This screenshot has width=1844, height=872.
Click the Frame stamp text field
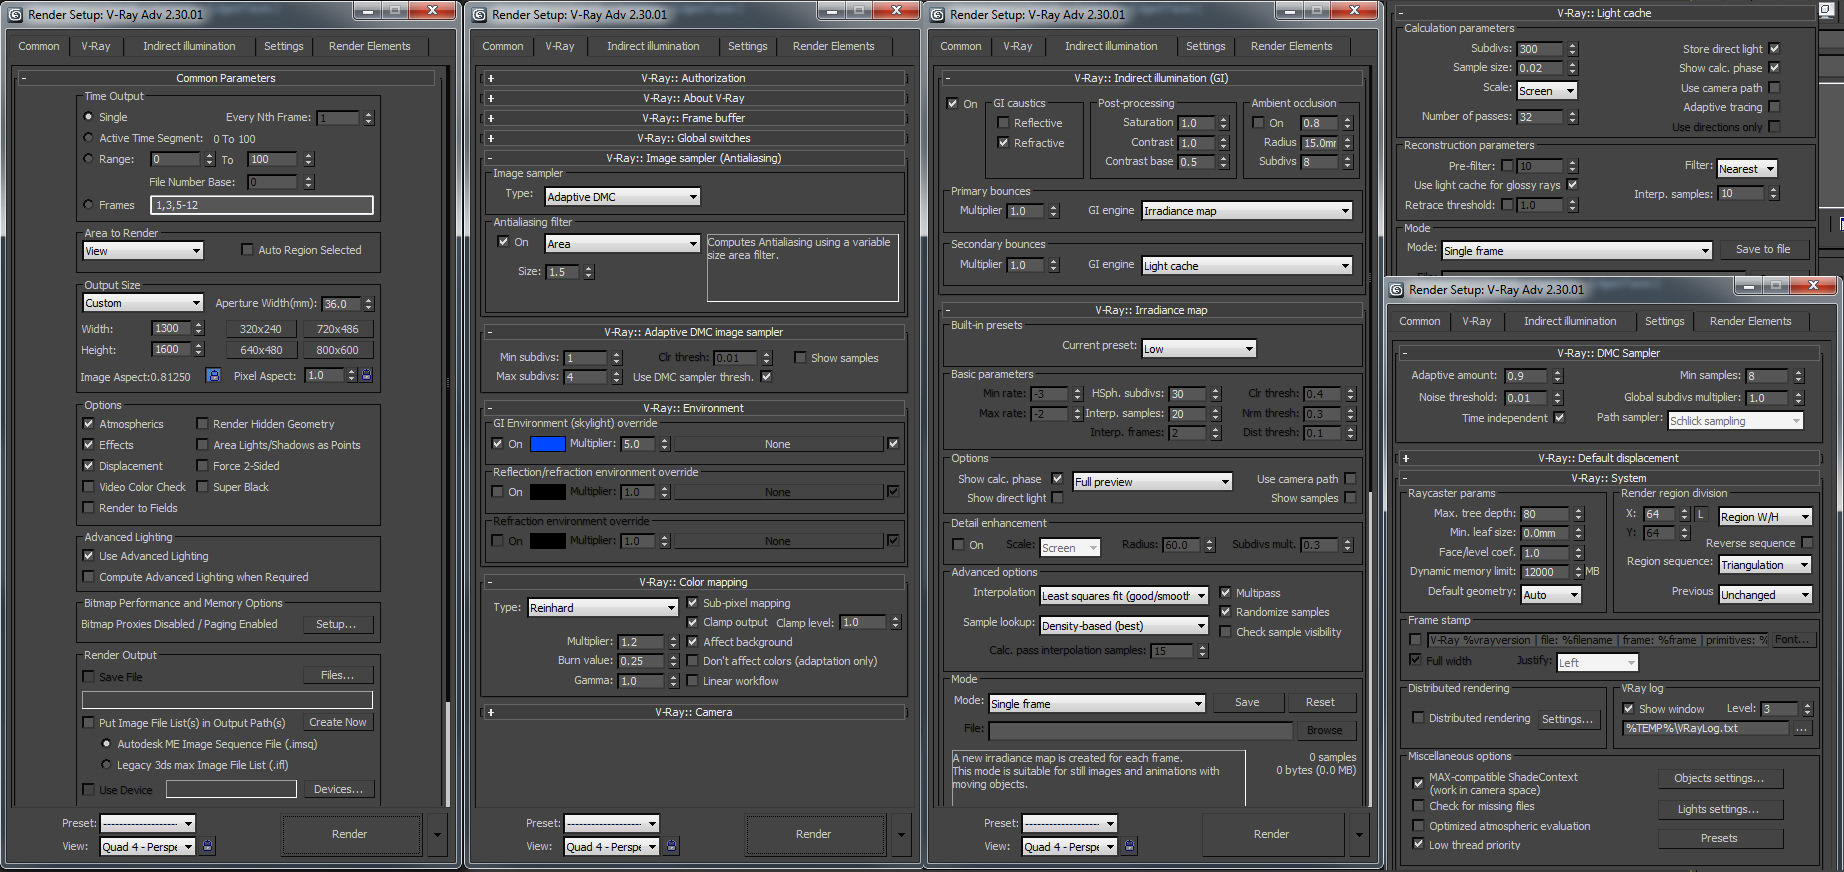tap(1597, 640)
